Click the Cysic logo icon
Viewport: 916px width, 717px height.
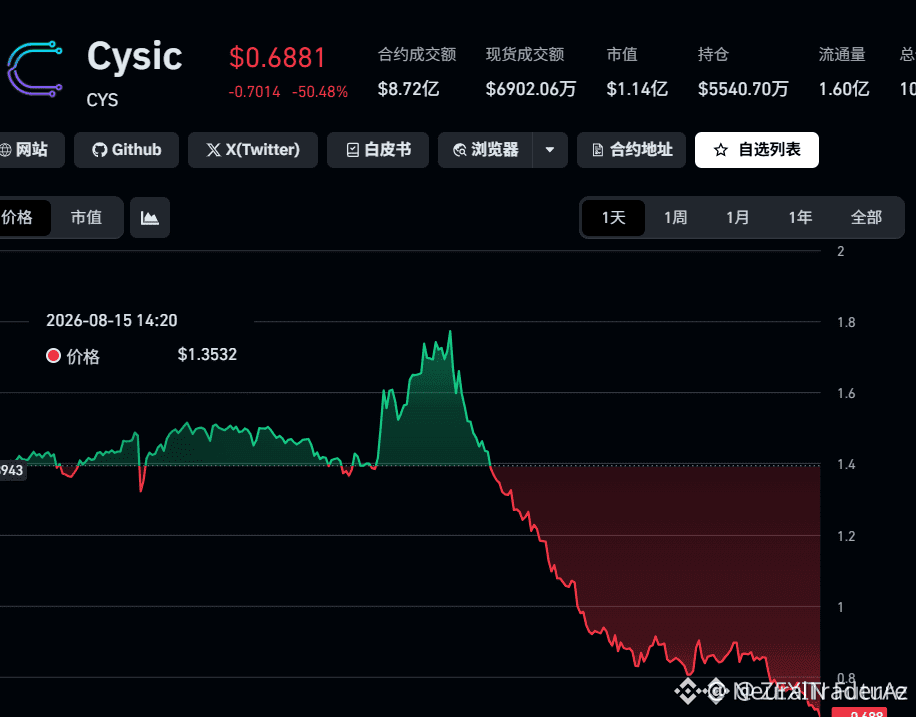(x=34, y=68)
